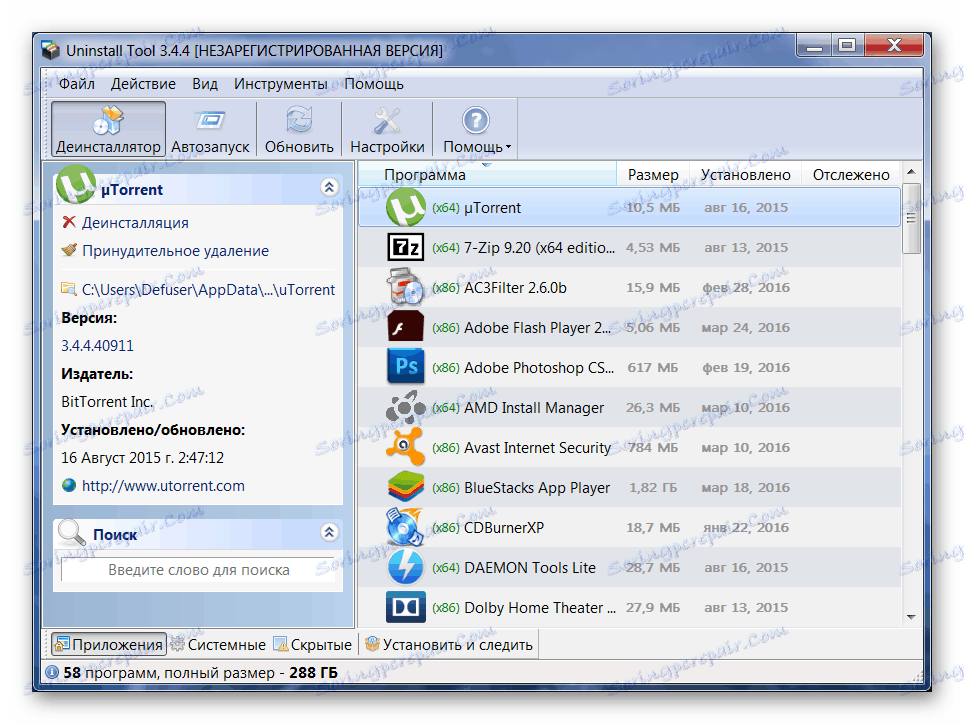Open Настройки tools icon in toolbar
Screen dimensions: 964x724
(x=387, y=120)
